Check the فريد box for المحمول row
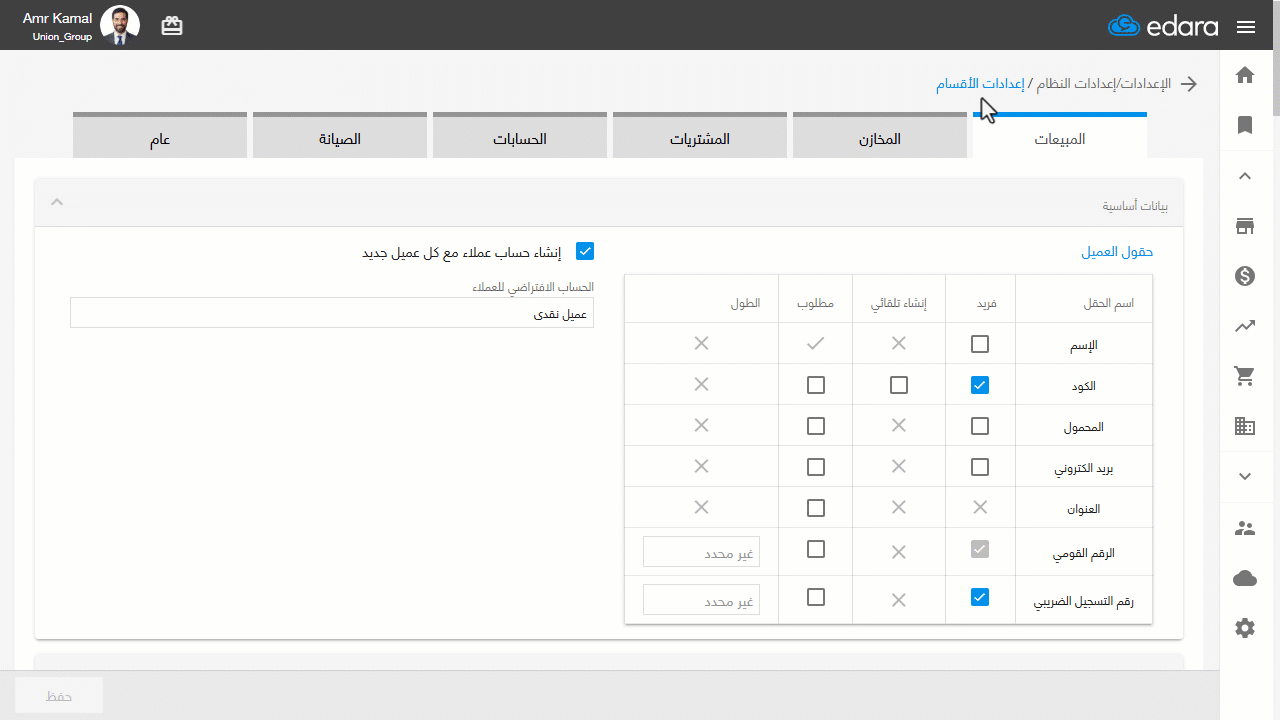 click(x=980, y=426)
